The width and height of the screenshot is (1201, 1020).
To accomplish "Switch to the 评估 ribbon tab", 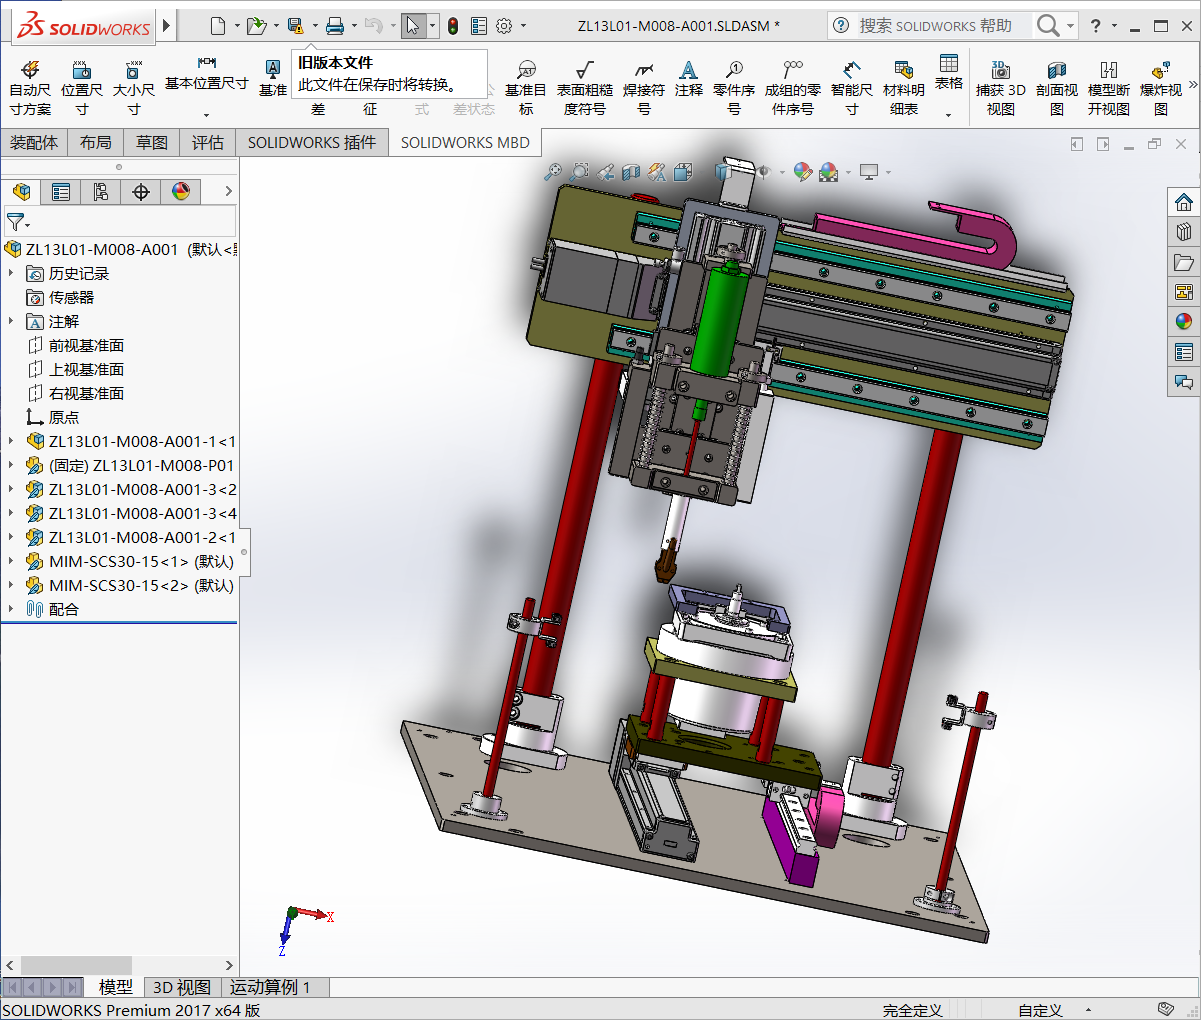I will pyautogui.click(x=208, y=143).
